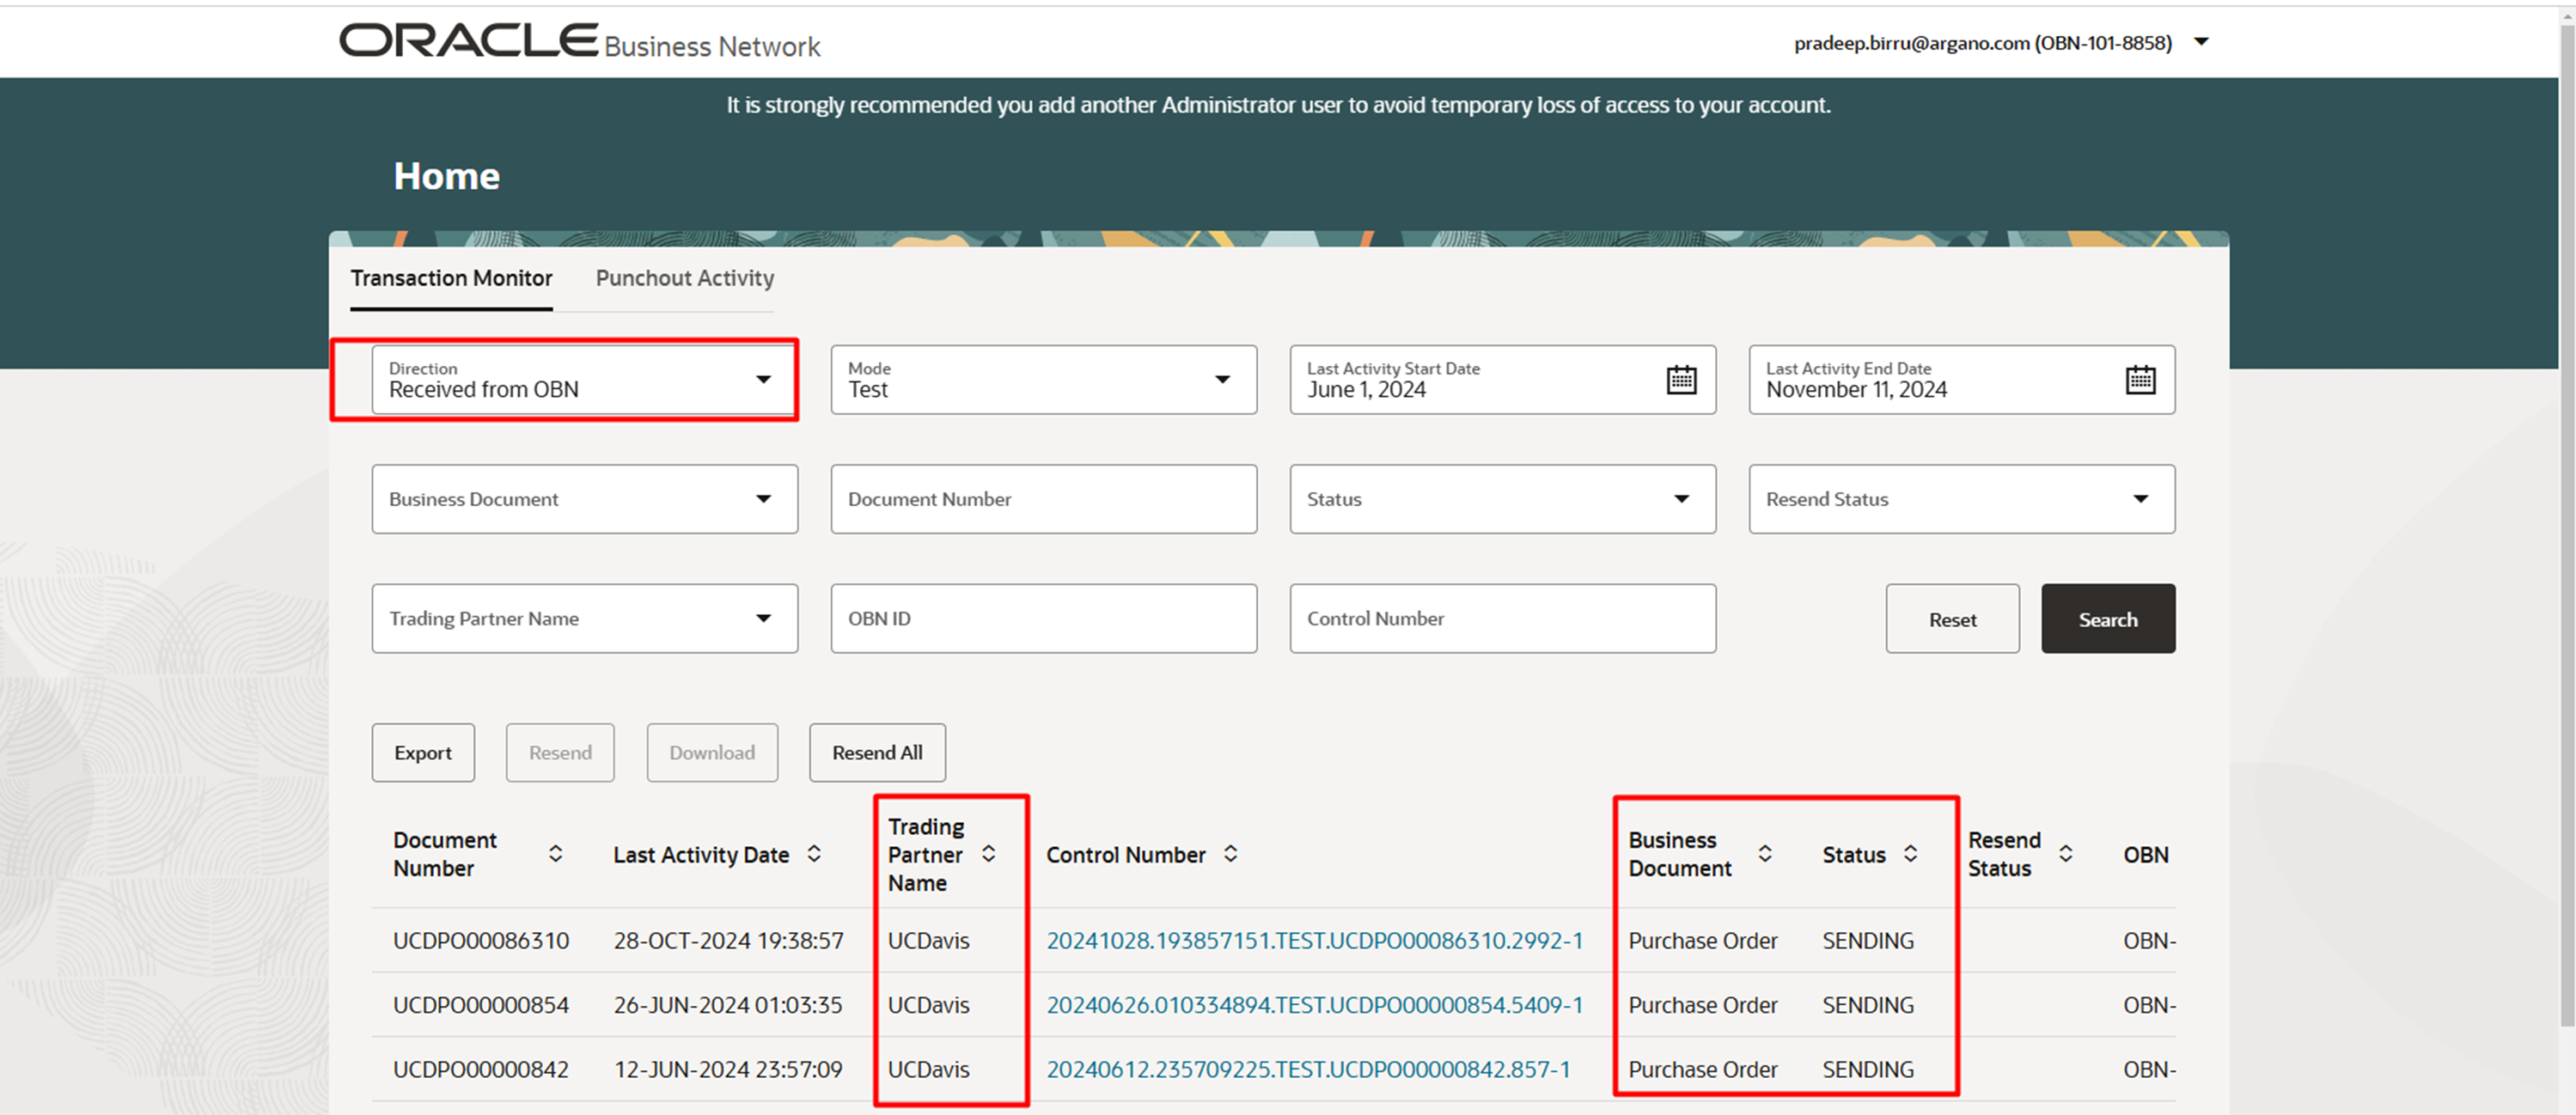Open control number link ending 857-1
The image size is (2576, 1115).
[1308, 1069]
